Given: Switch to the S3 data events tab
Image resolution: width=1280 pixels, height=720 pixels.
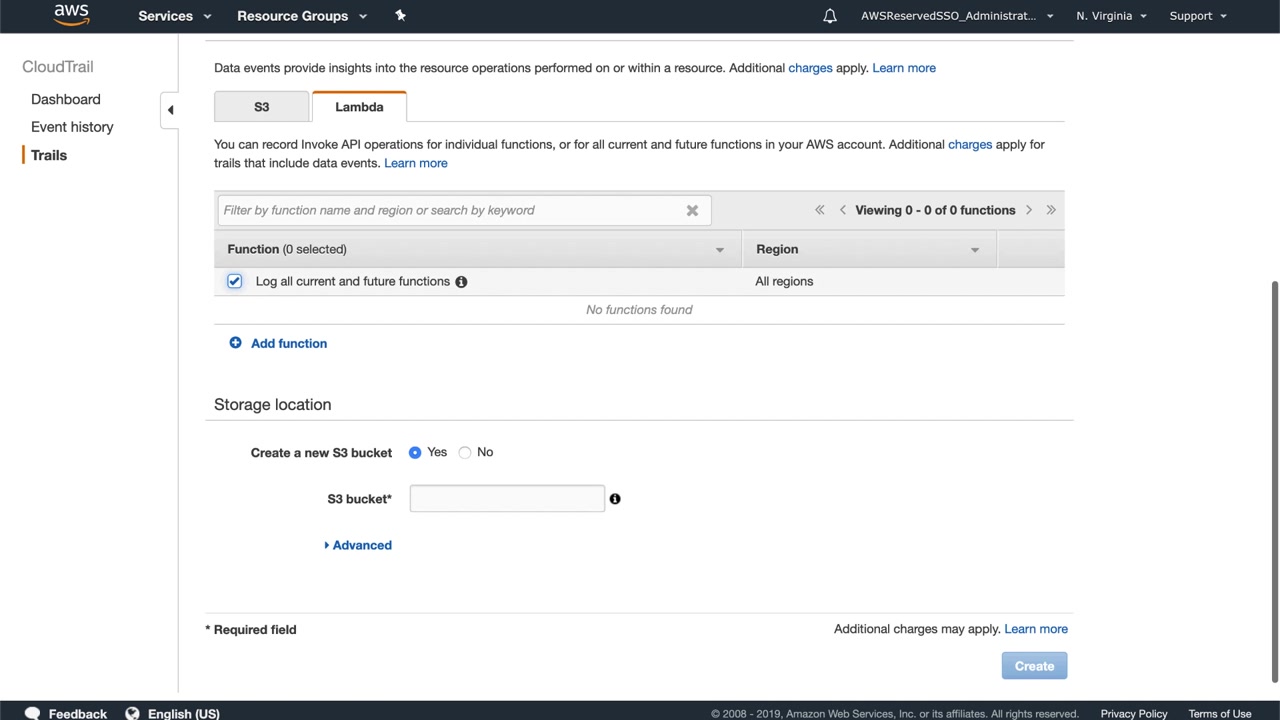Looking at the screenshot, I should [x=261, y=107].
